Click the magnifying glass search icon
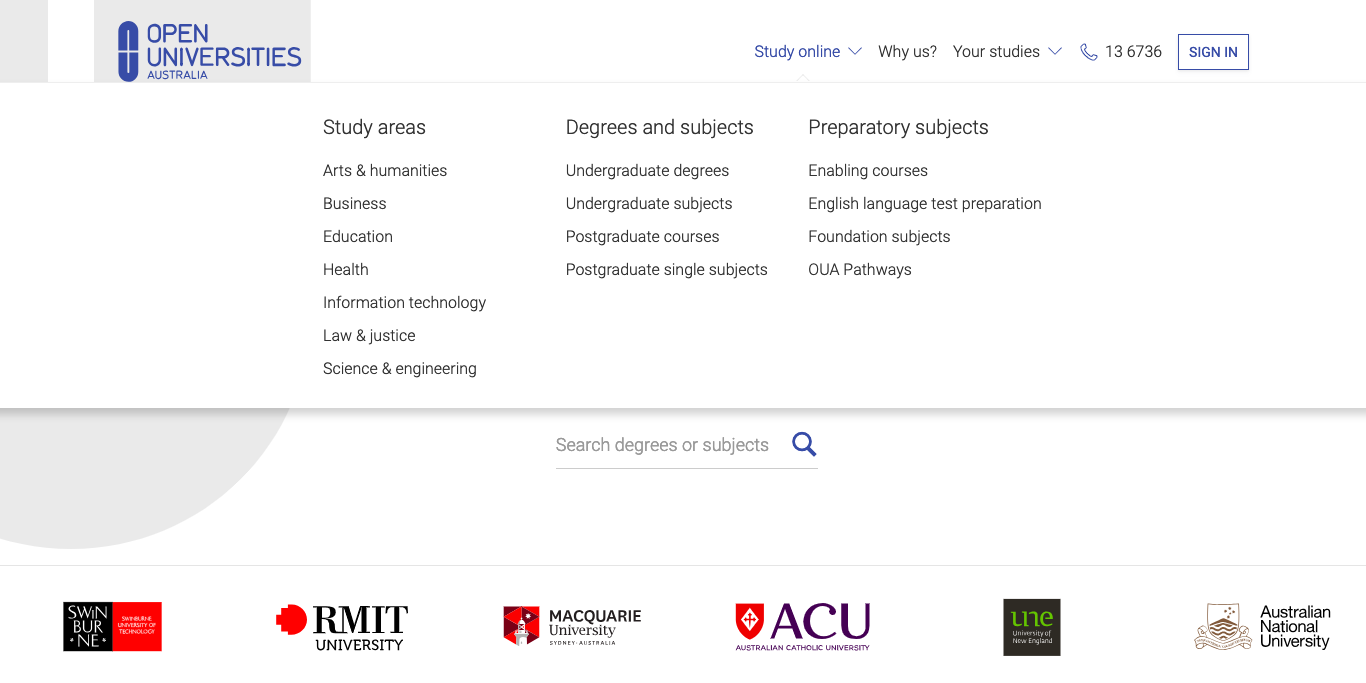 tap(804, 444)
